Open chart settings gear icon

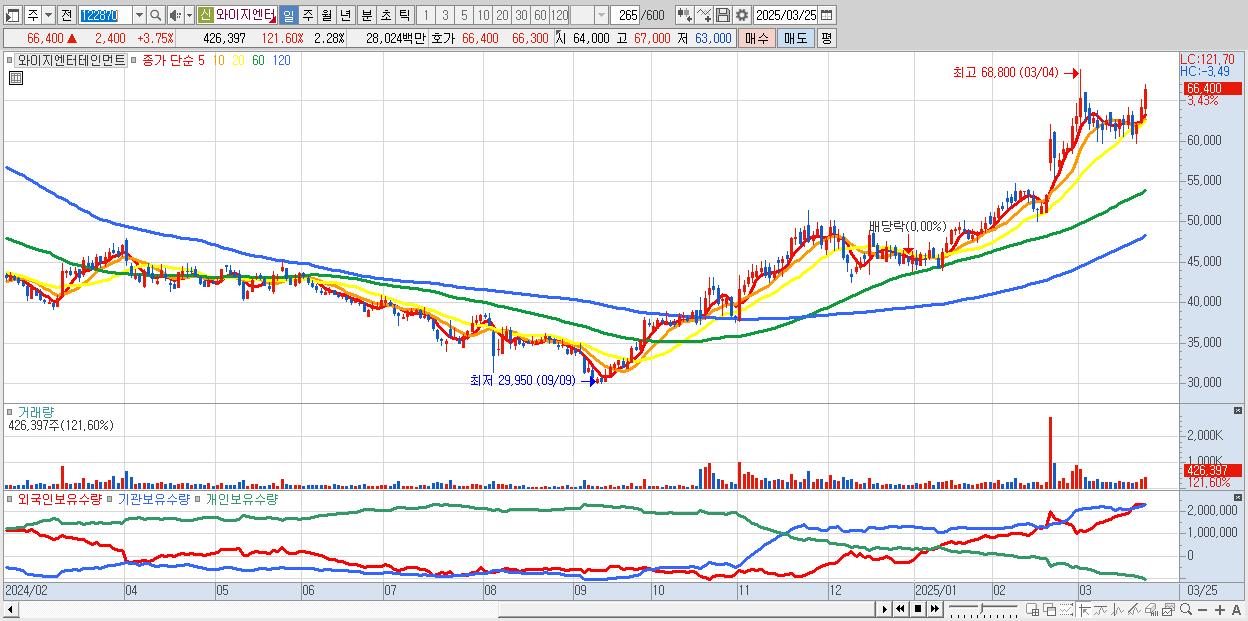pos(741,15)
